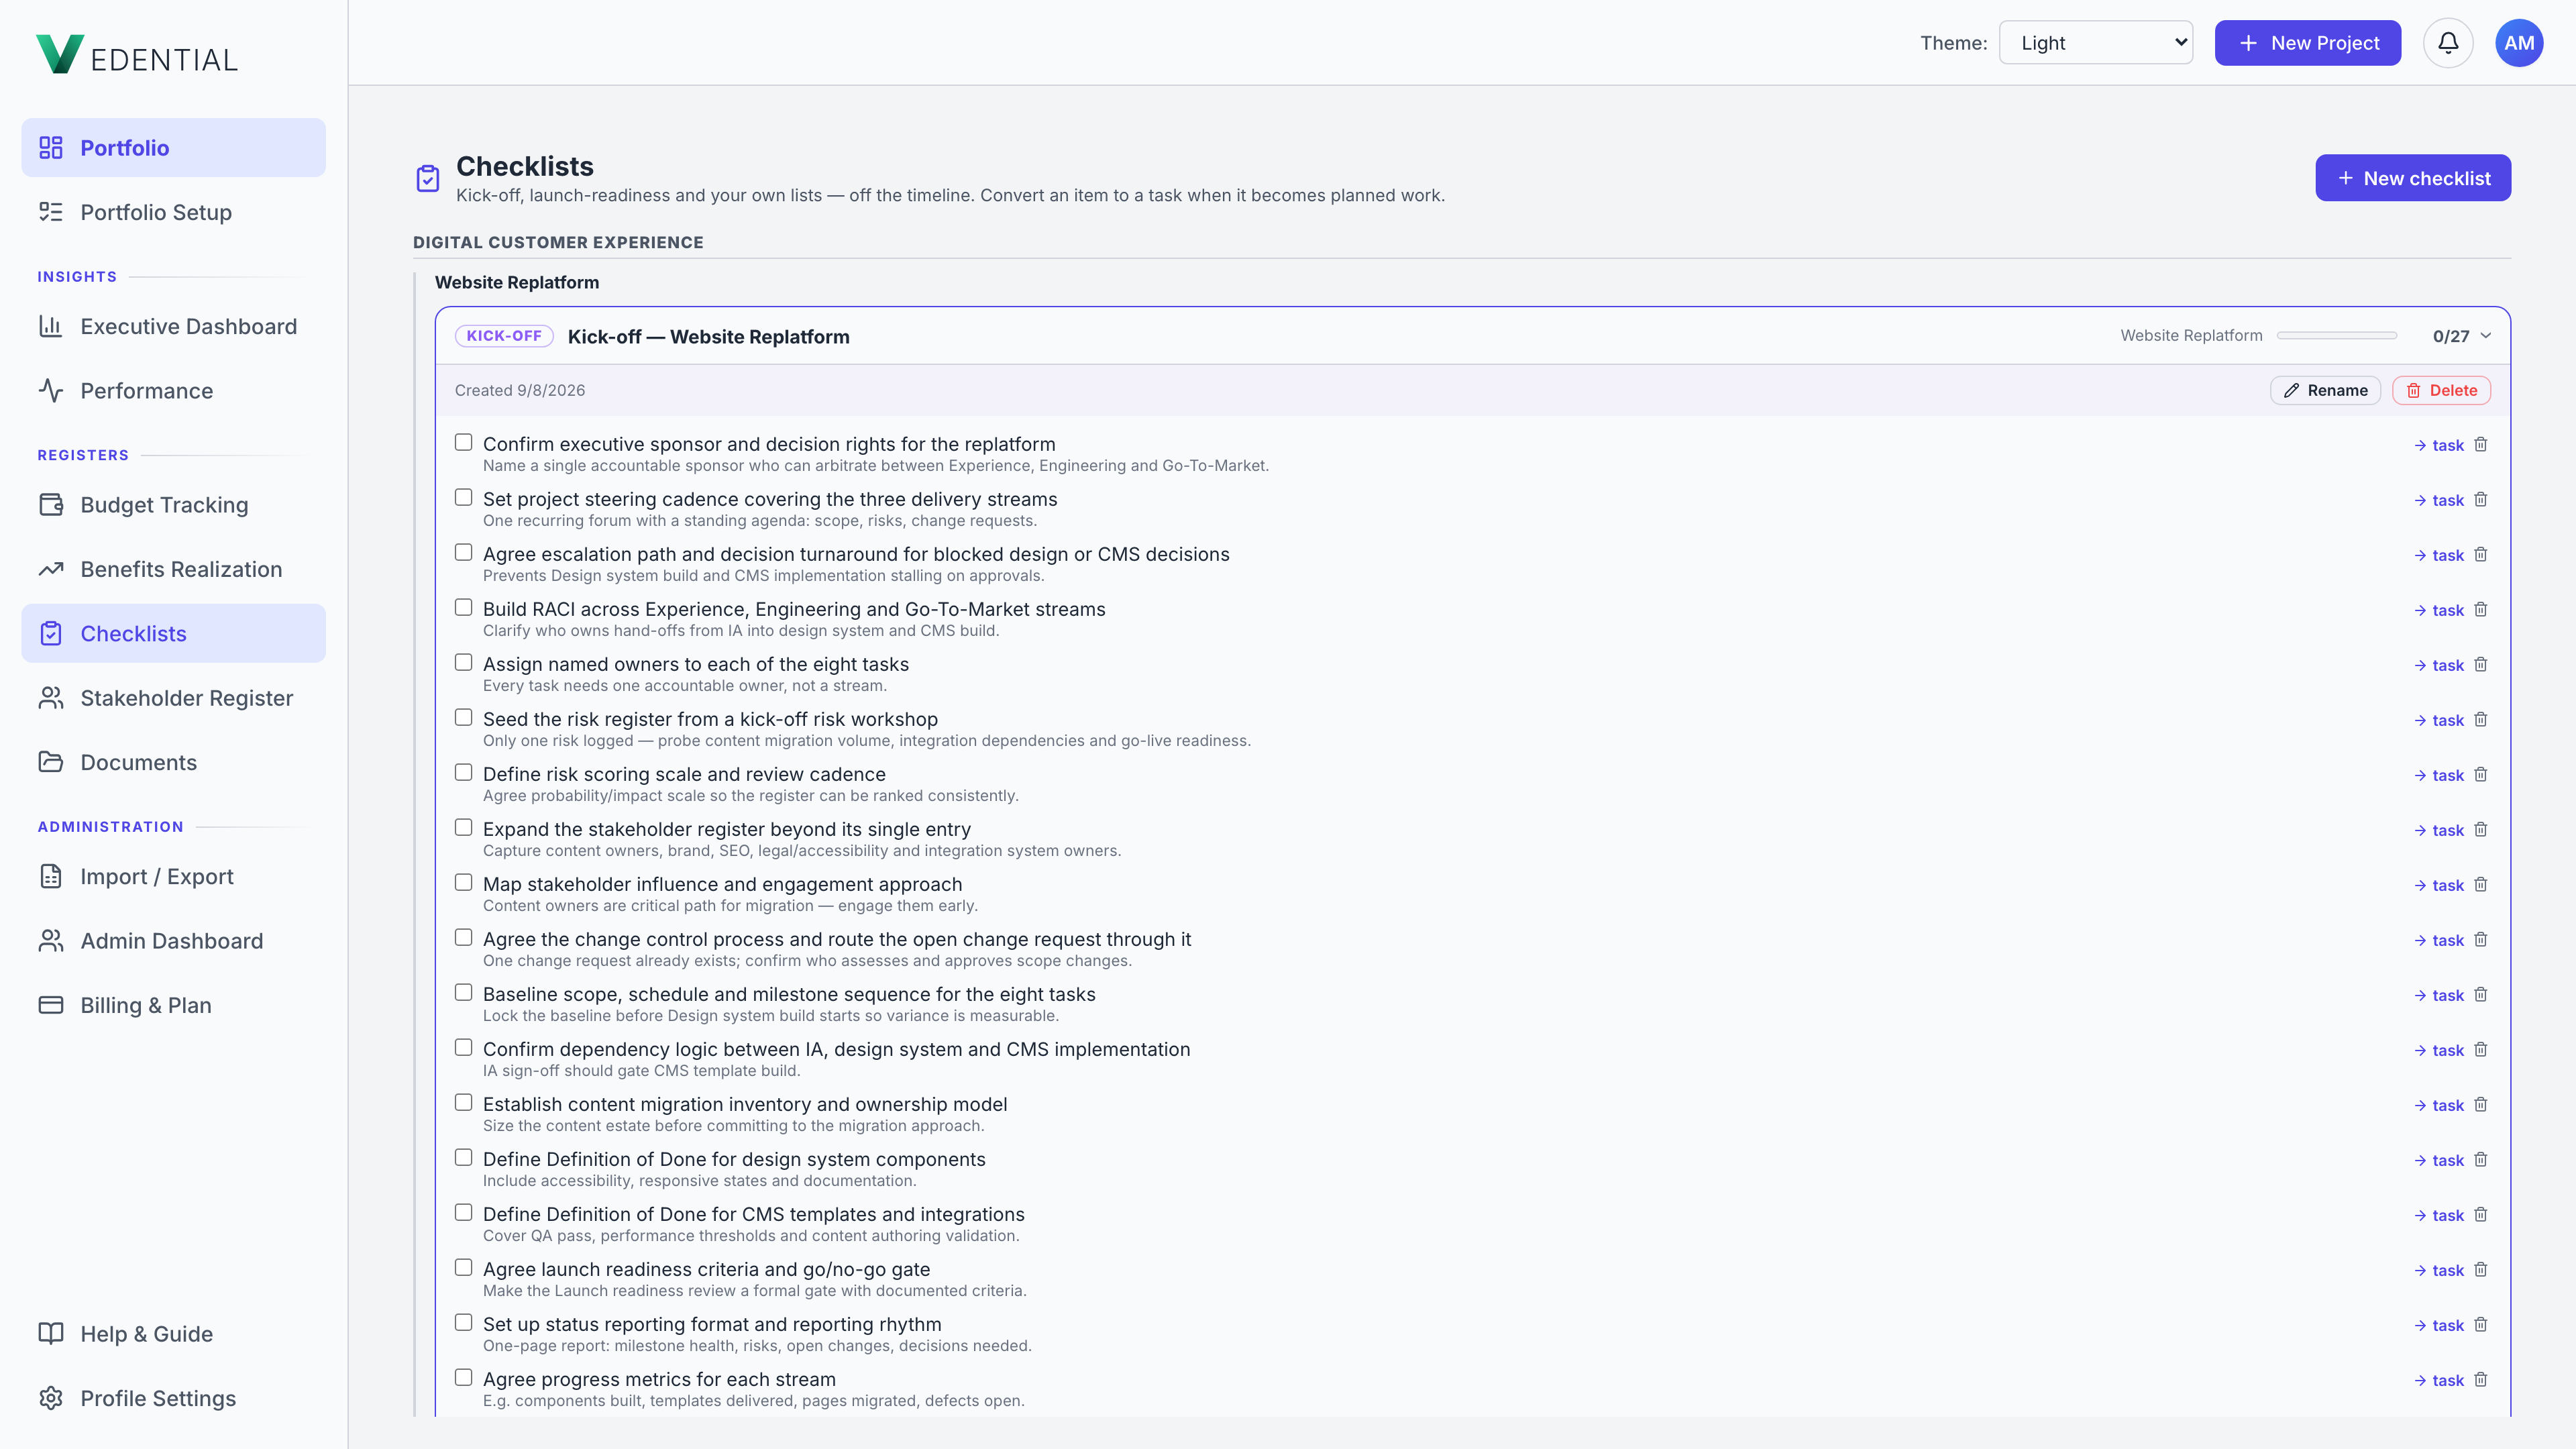Open Stakeholder Register
The height and width of the screenshot is (1449, 2576).
(174, 698)
